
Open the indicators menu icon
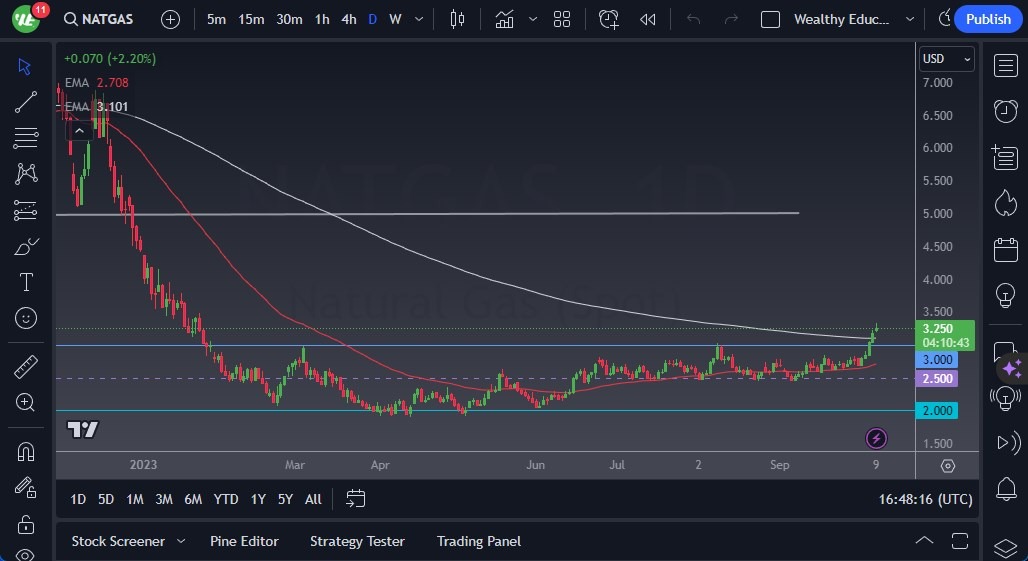pos(504,19)
